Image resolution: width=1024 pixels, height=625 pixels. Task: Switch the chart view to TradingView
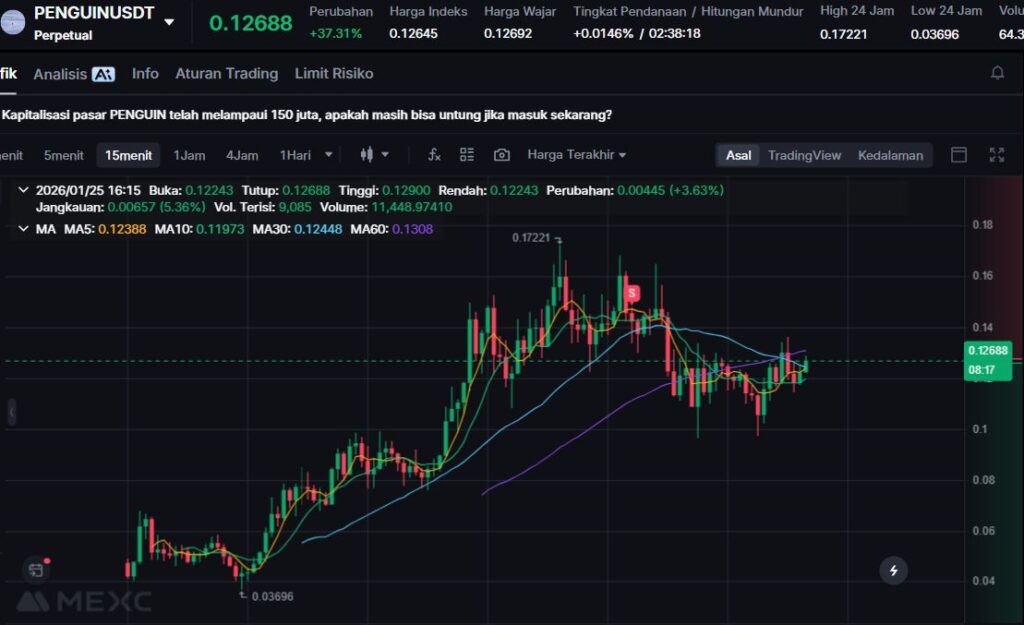pos(804,155)
